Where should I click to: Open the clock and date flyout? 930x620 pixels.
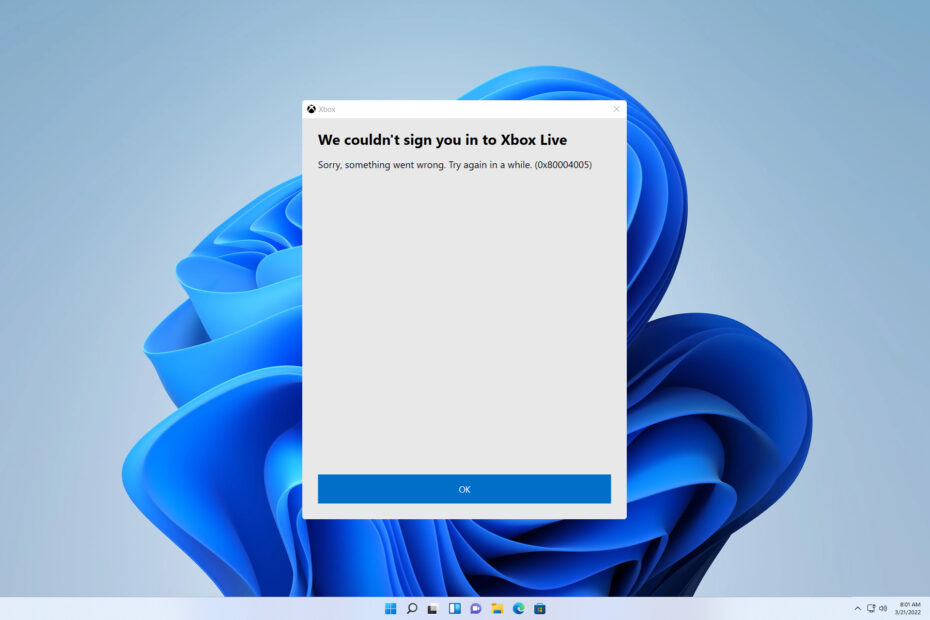click(x=908, y=608)
